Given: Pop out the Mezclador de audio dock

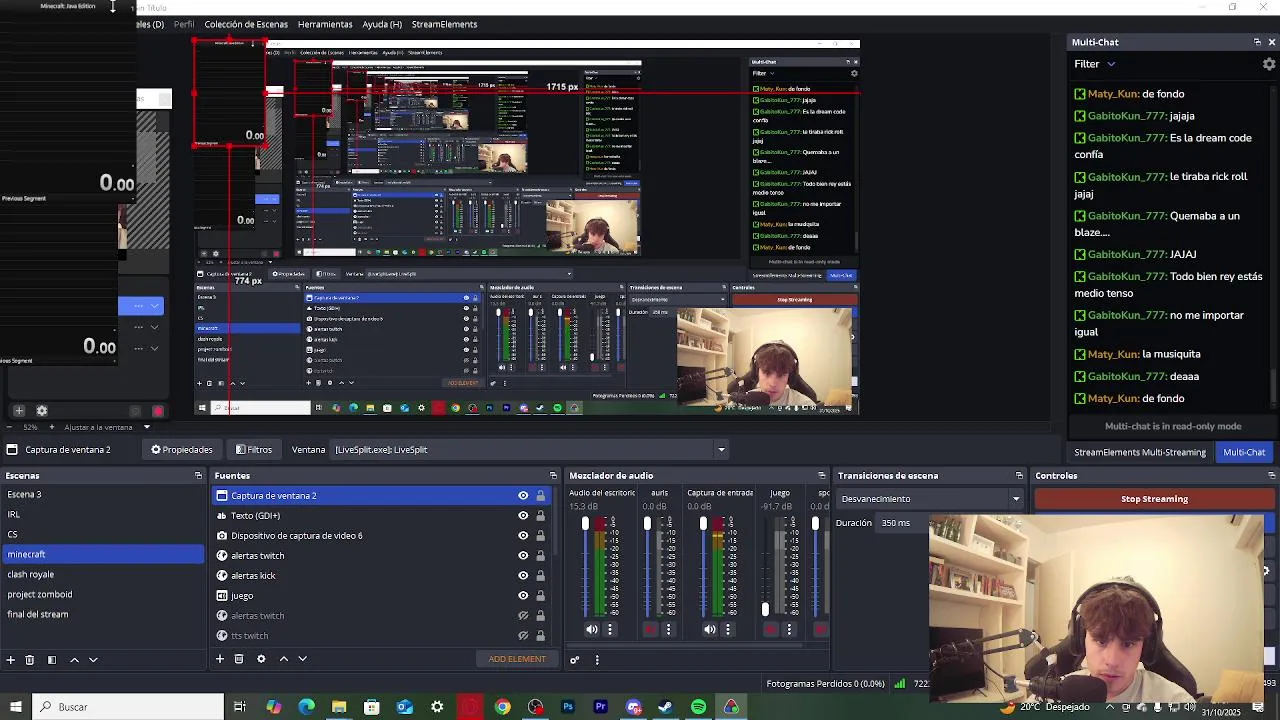Looking at the screenshot, I should point(822,476).
